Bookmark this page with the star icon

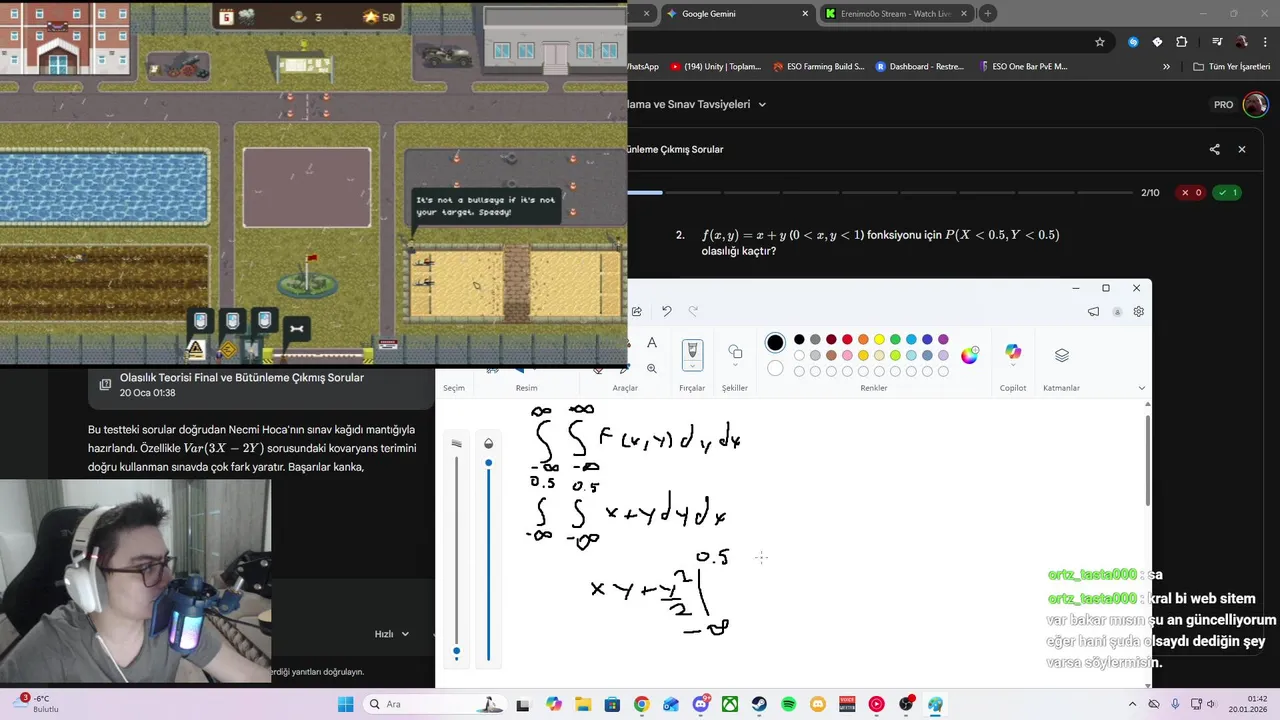1100,42
